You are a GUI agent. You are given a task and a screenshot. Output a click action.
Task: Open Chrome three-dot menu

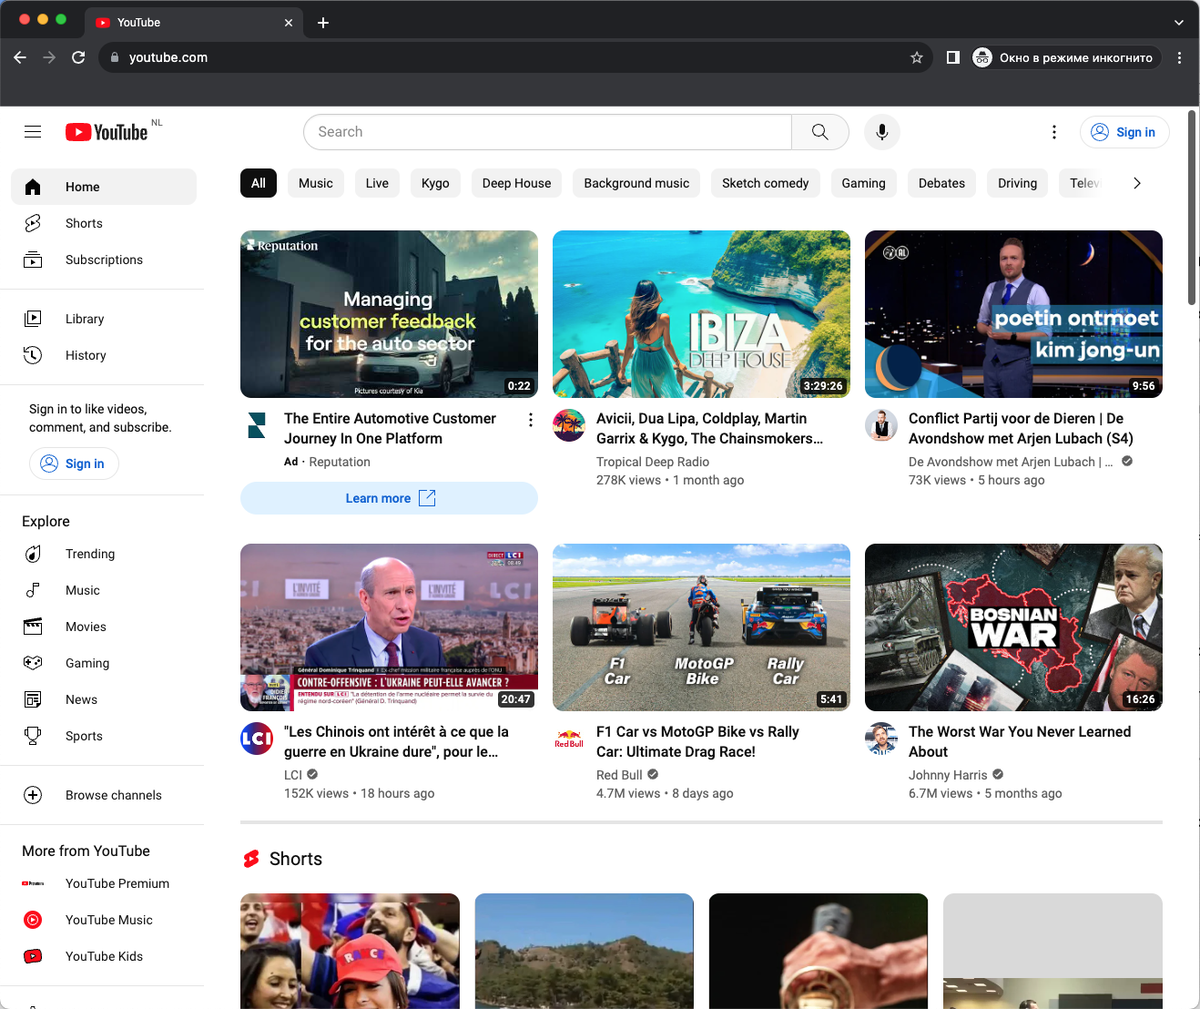(x=1181, y=57)
